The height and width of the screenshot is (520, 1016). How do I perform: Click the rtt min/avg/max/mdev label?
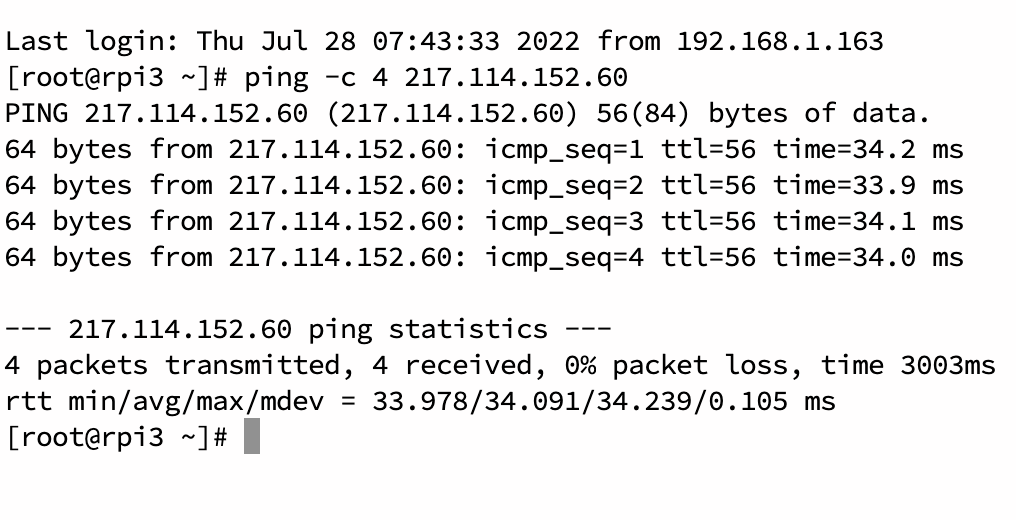point(164,401)
